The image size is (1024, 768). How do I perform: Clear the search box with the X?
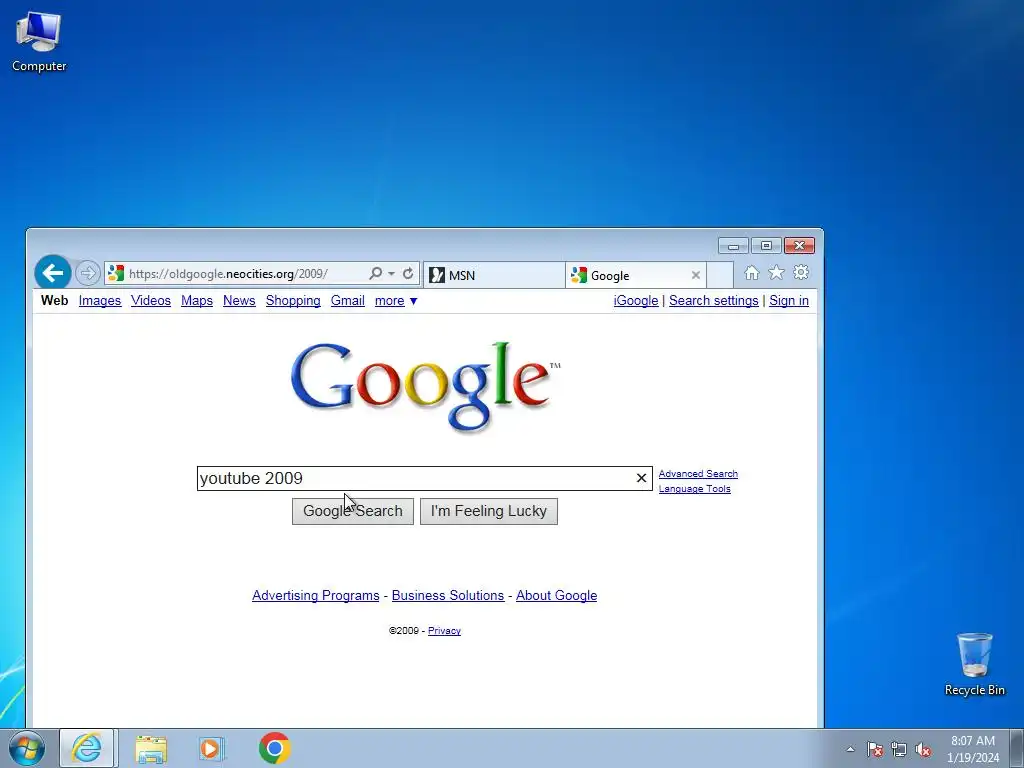pyautogui.click(x=641, y=478)
